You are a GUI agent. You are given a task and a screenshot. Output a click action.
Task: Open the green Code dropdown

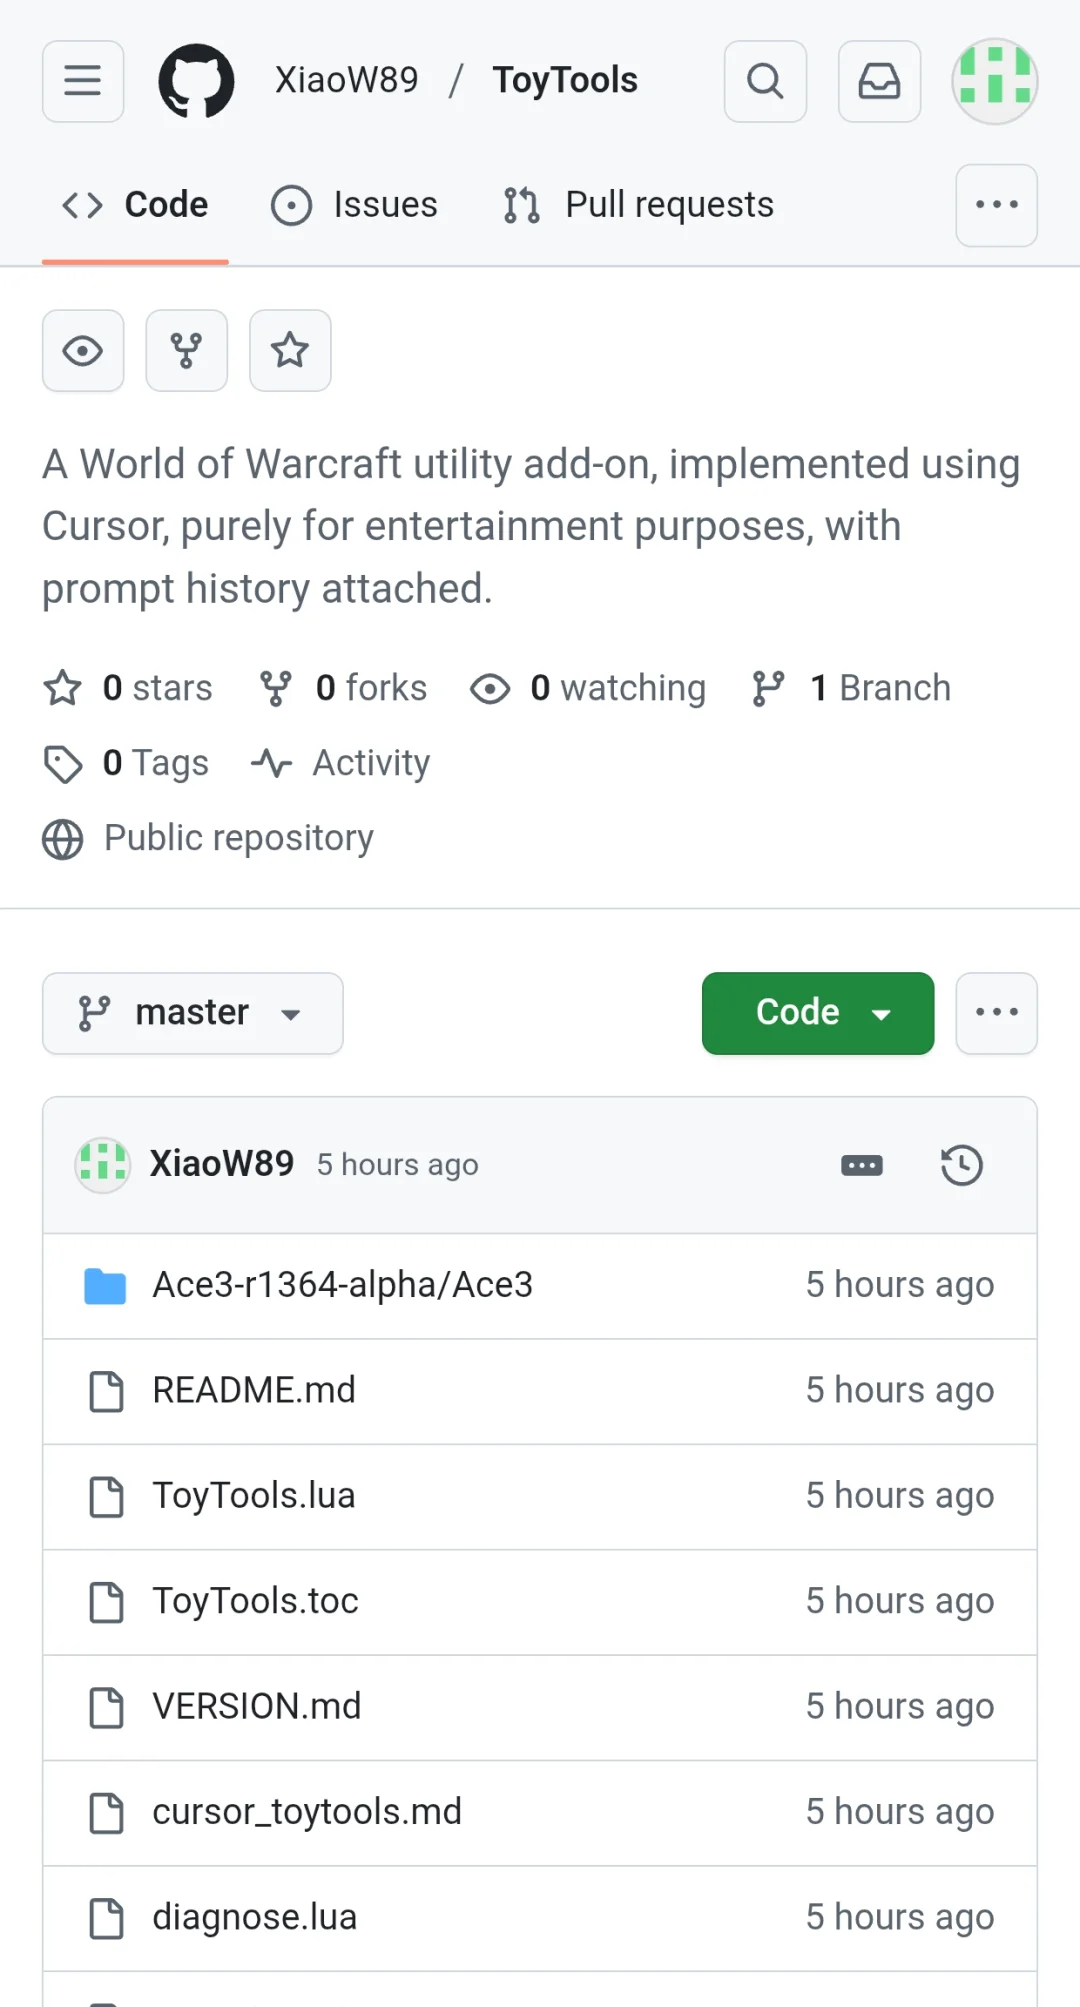[x=817, y=1013]
